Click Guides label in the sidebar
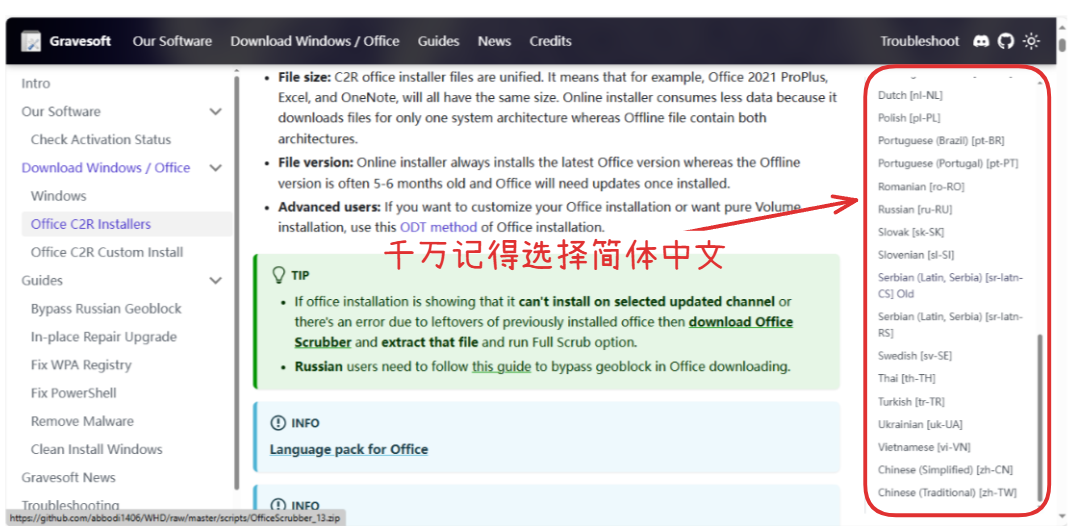Screen dimensions: 1068x526 tap(42, 281)
